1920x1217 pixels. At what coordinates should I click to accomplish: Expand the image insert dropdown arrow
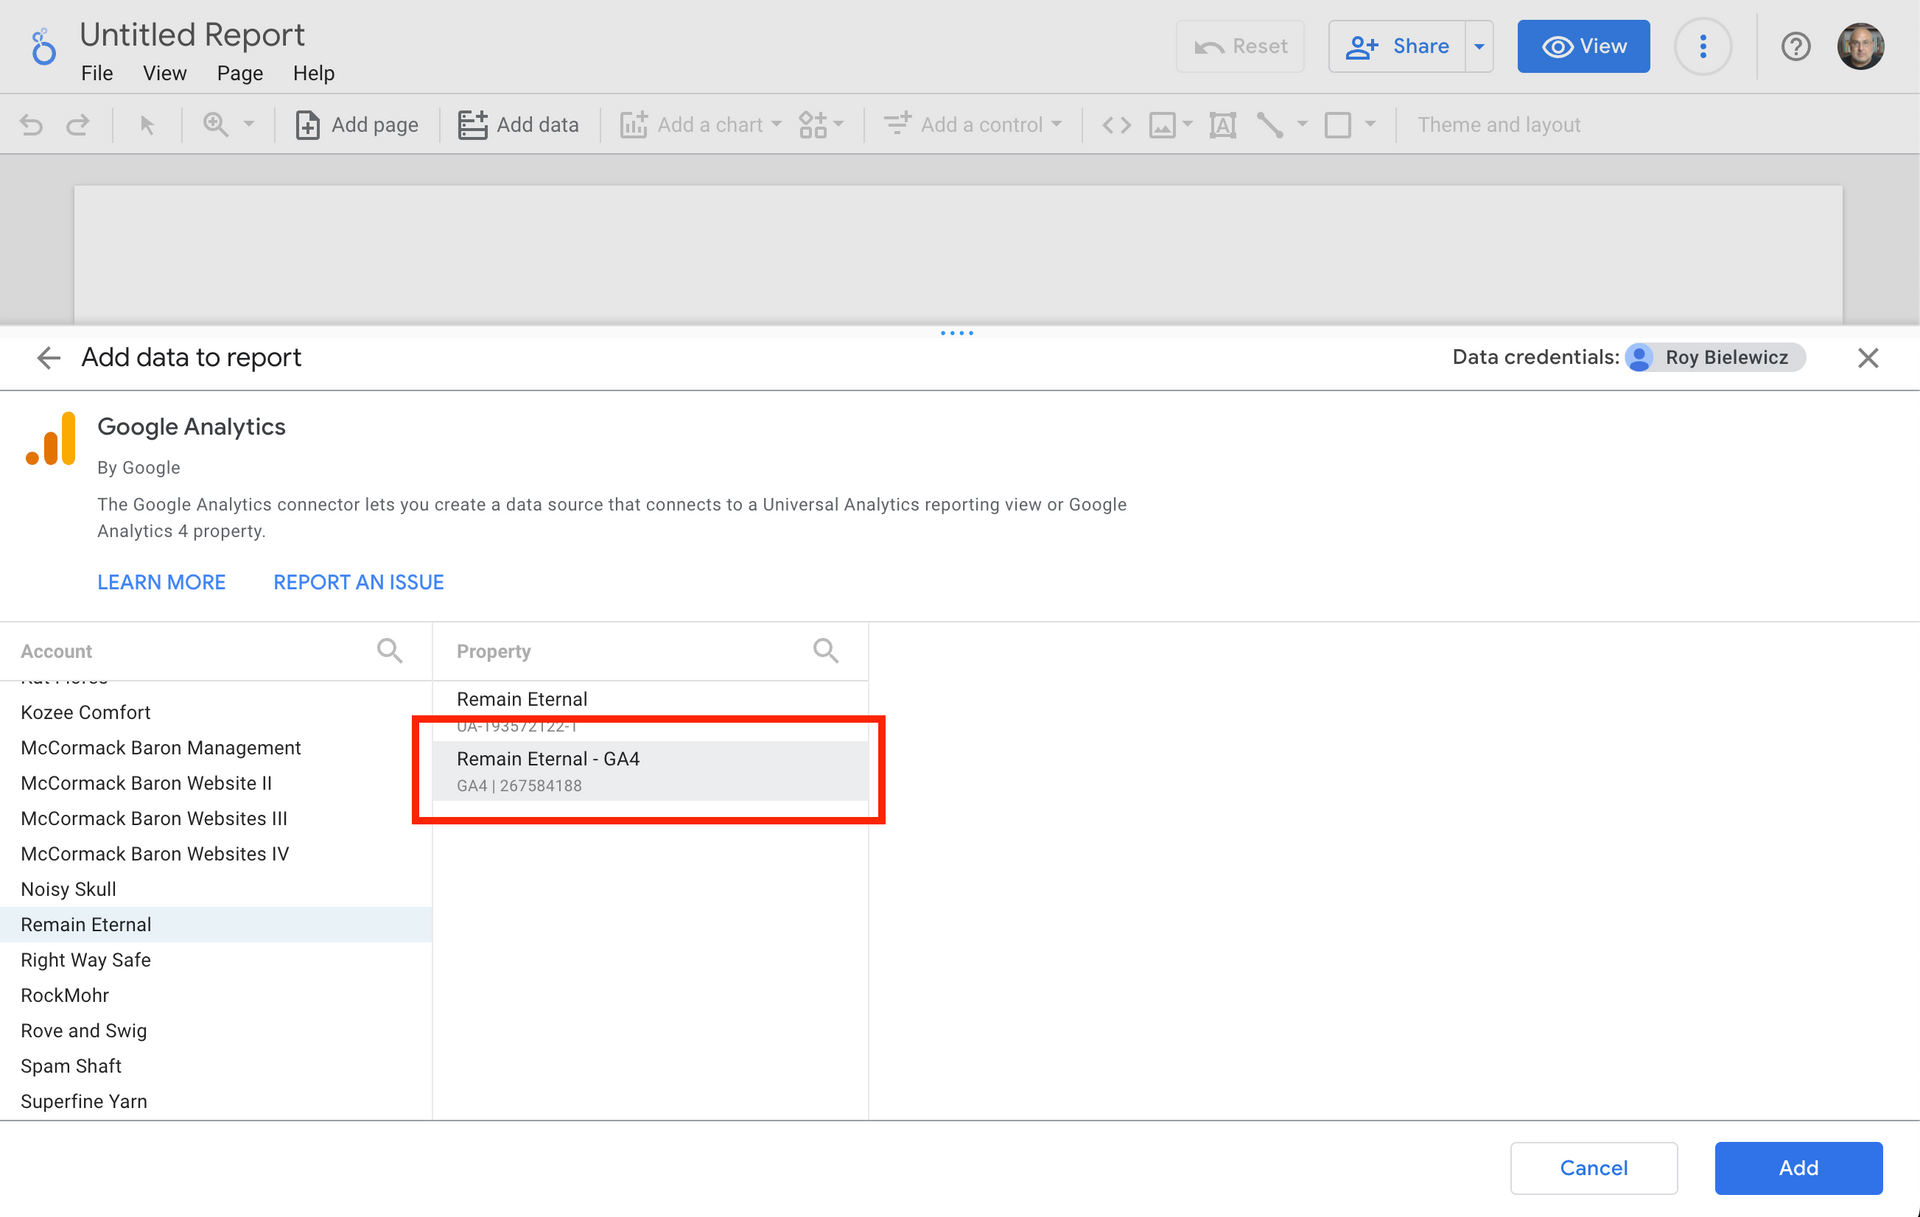pos(1188,125)
